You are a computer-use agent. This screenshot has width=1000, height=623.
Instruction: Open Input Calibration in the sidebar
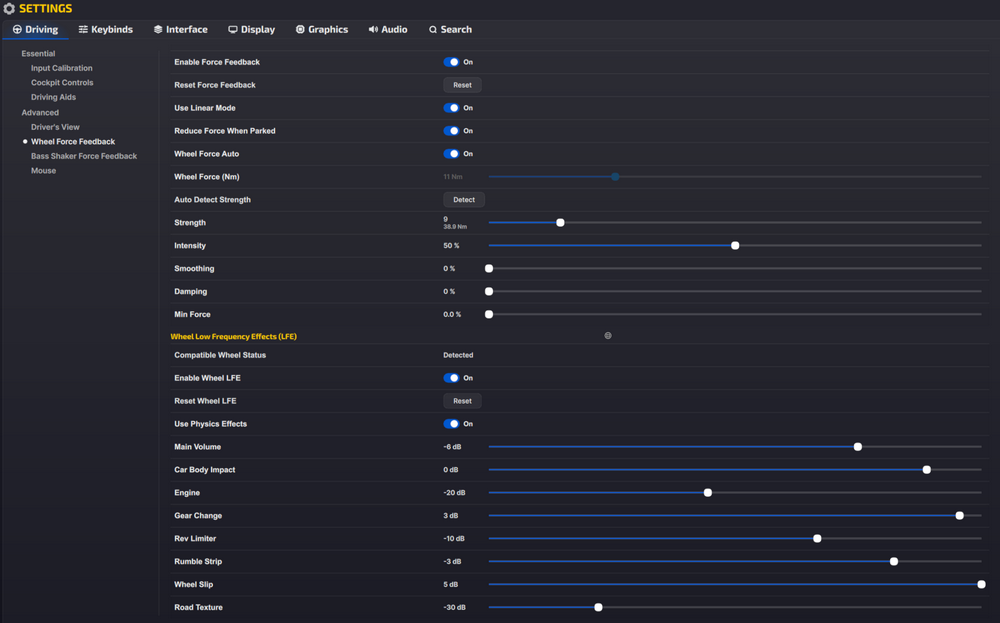point(61,68)
